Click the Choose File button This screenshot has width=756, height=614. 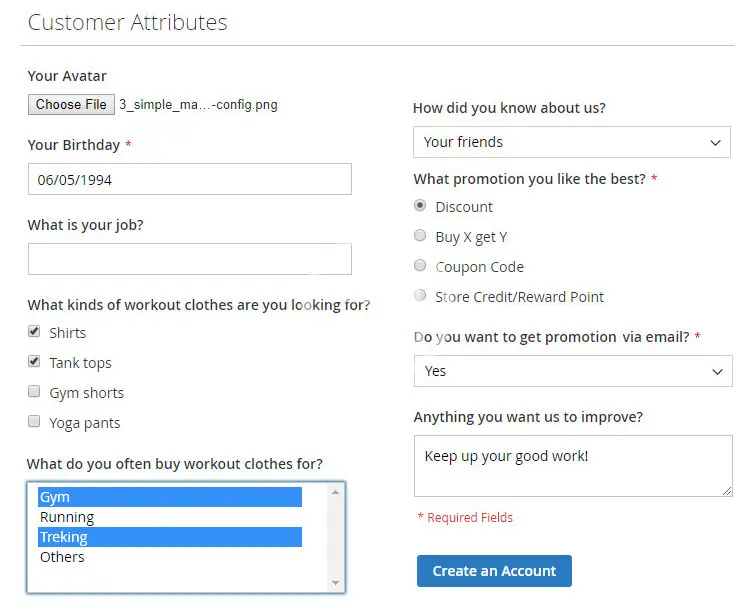pos(71,104)
